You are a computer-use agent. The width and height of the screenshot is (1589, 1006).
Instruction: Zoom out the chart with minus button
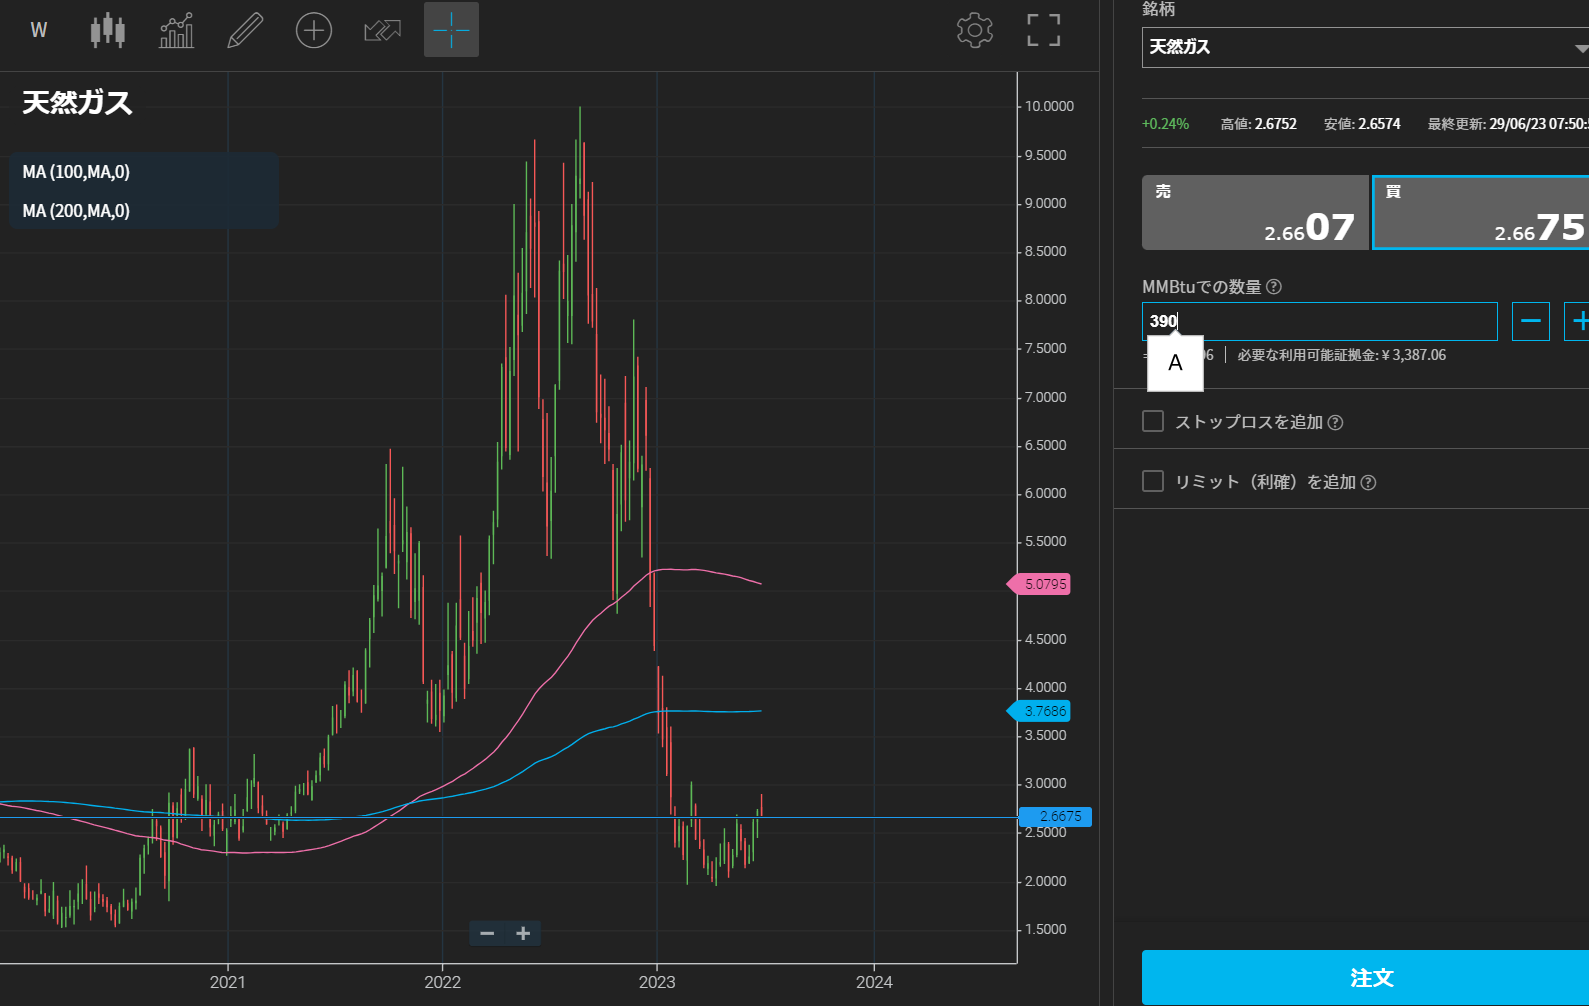click(487, 934)
